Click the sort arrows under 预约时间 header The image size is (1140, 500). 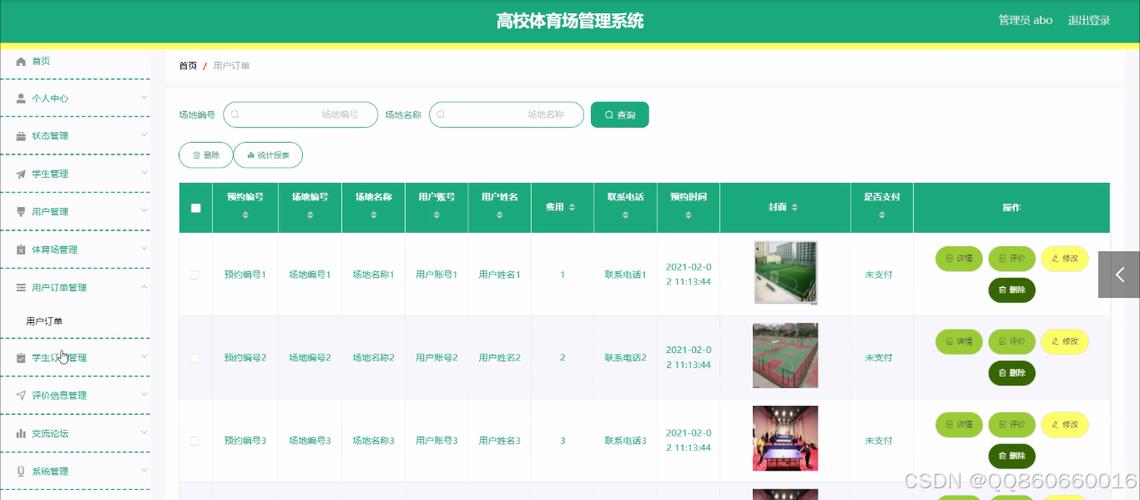(x=689, y=215)
